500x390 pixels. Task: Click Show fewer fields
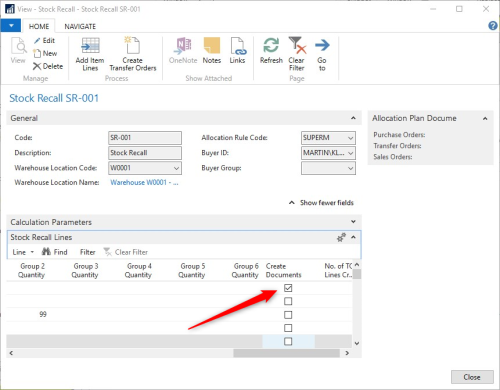(321, 203)
